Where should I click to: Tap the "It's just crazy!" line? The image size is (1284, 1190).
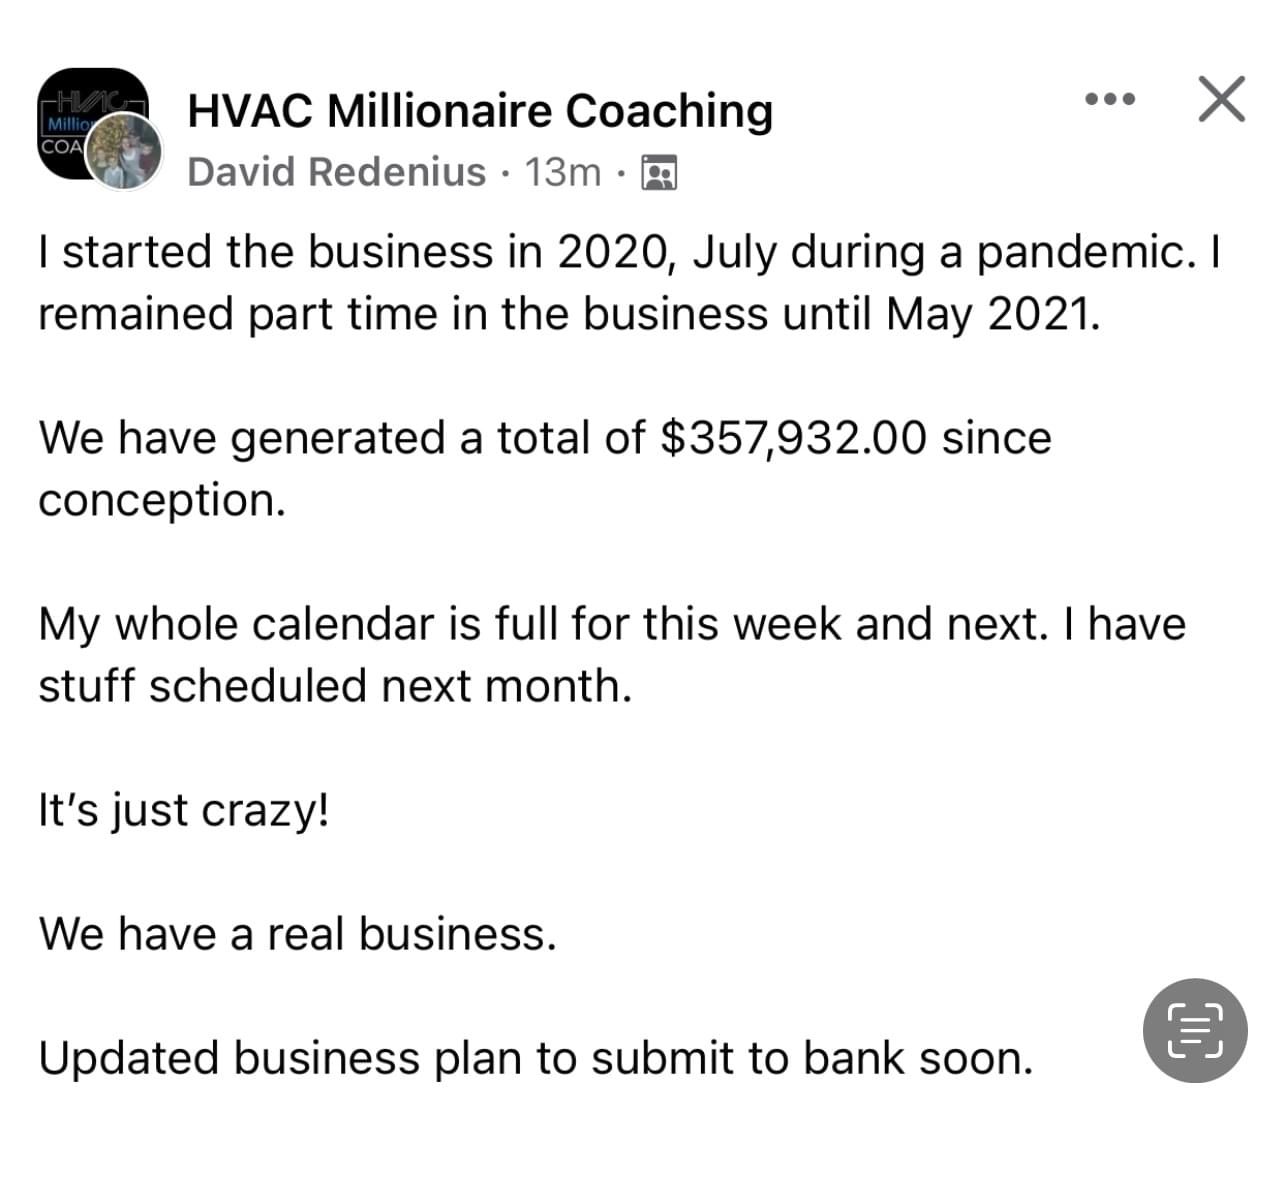pyautogui.click(x=183, y=810)
